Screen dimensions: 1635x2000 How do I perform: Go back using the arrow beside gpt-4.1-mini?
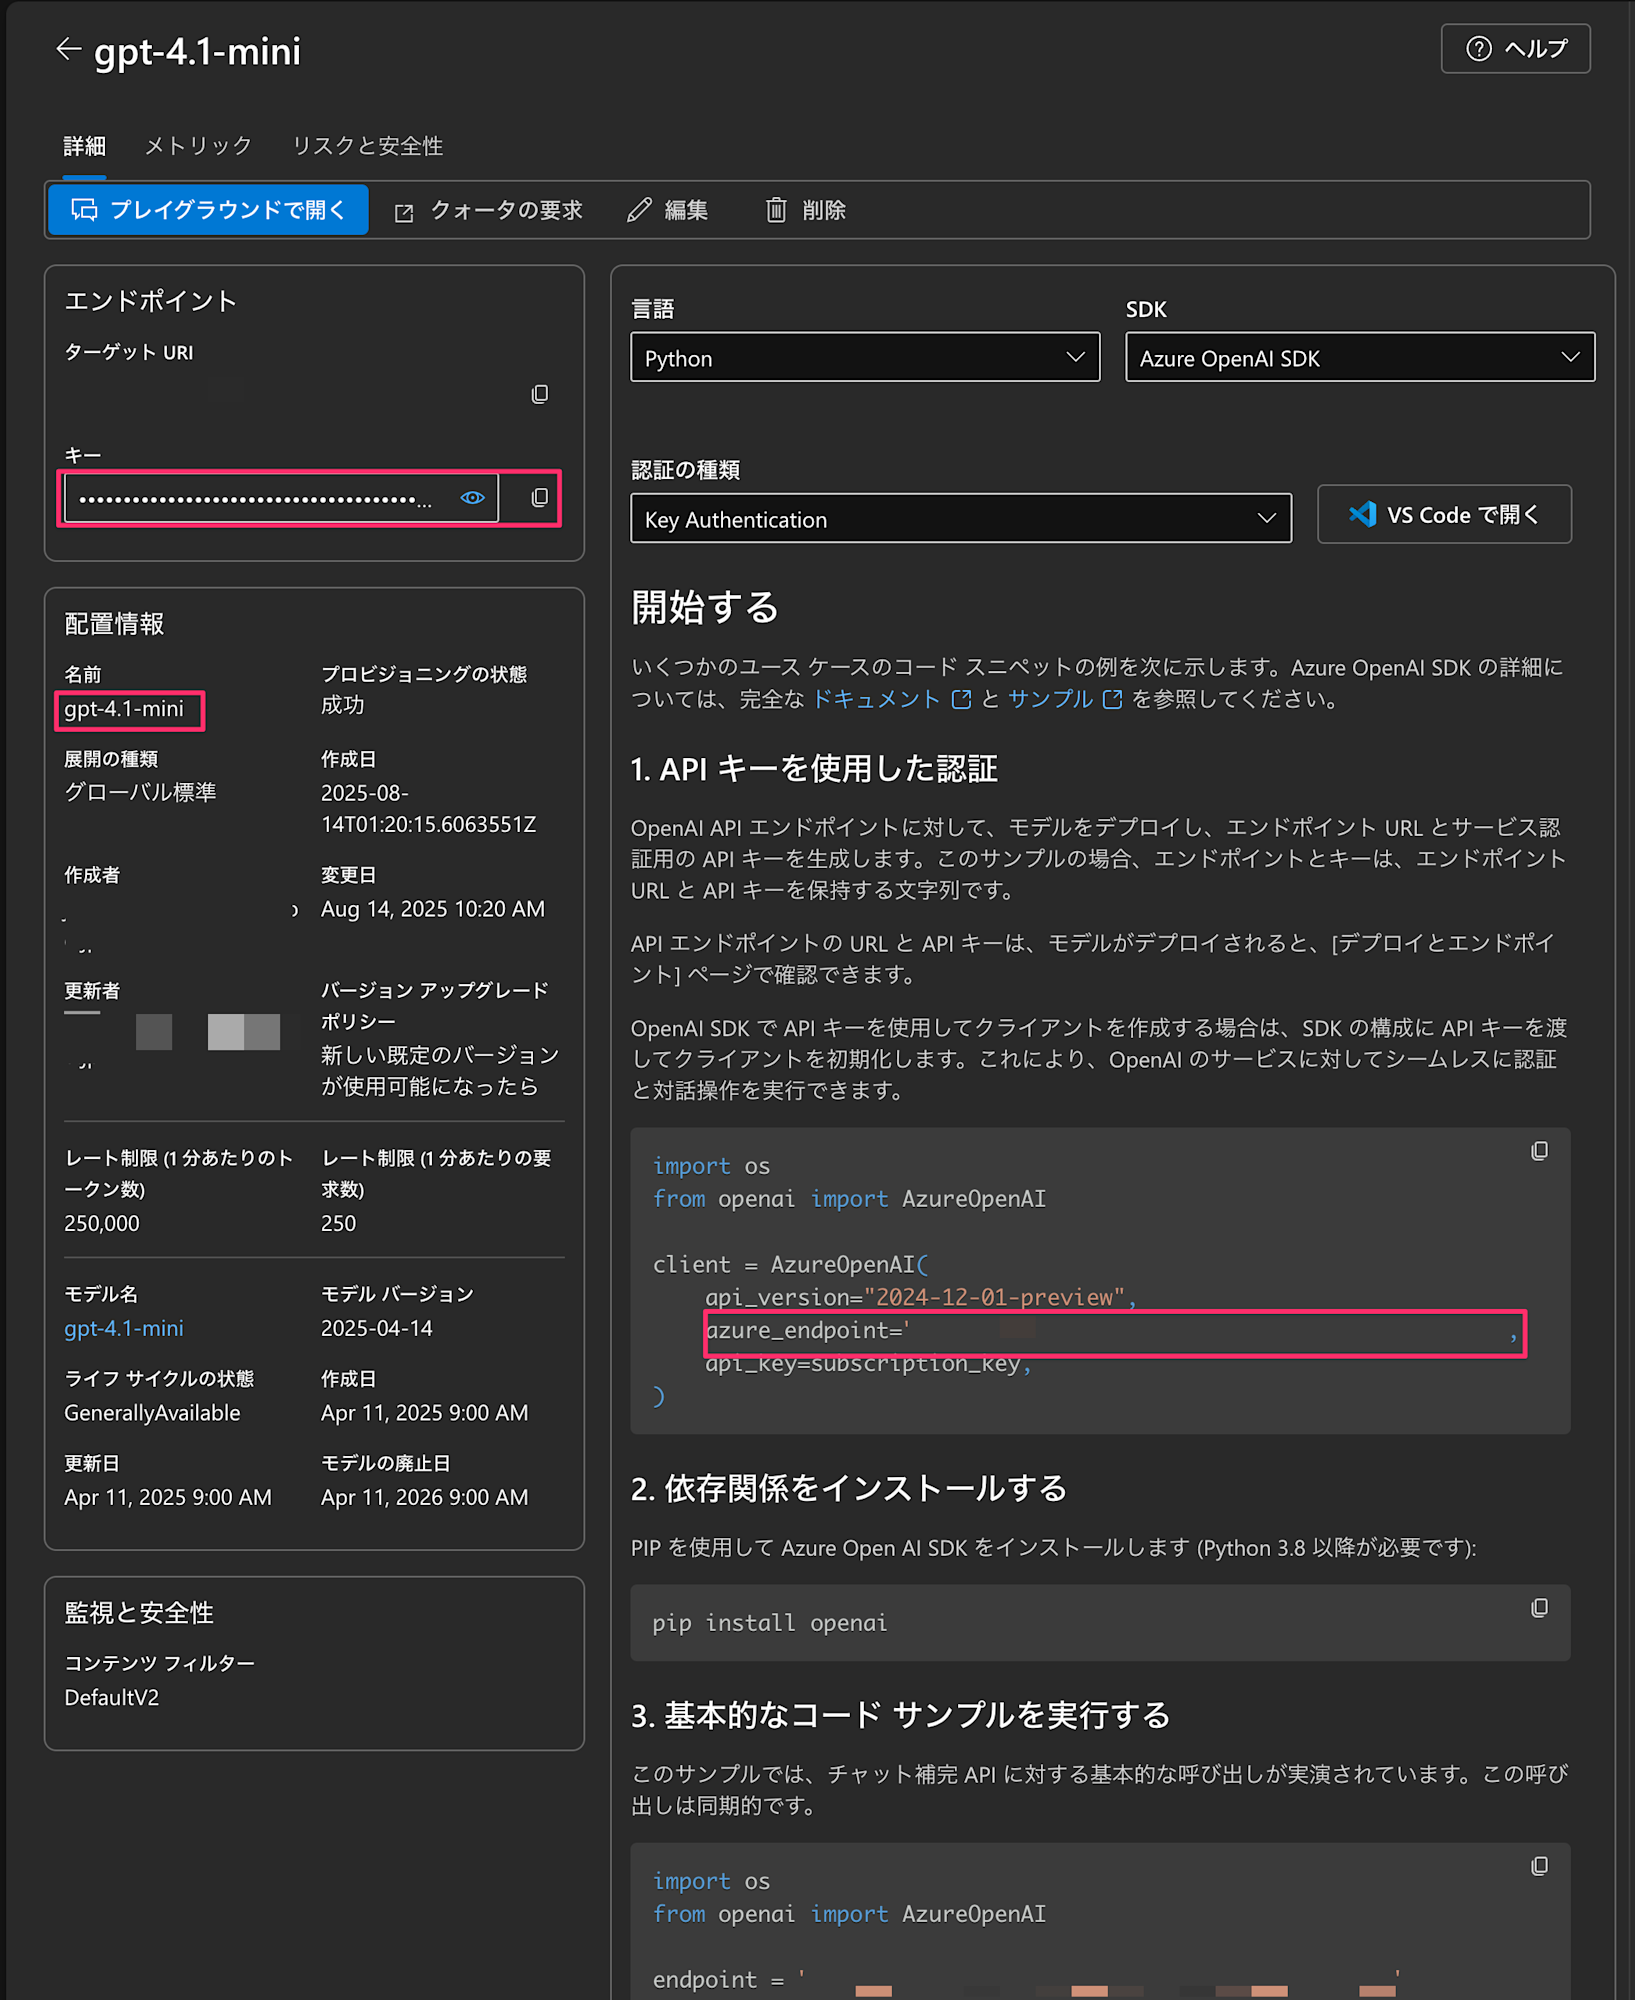point(67,49)
